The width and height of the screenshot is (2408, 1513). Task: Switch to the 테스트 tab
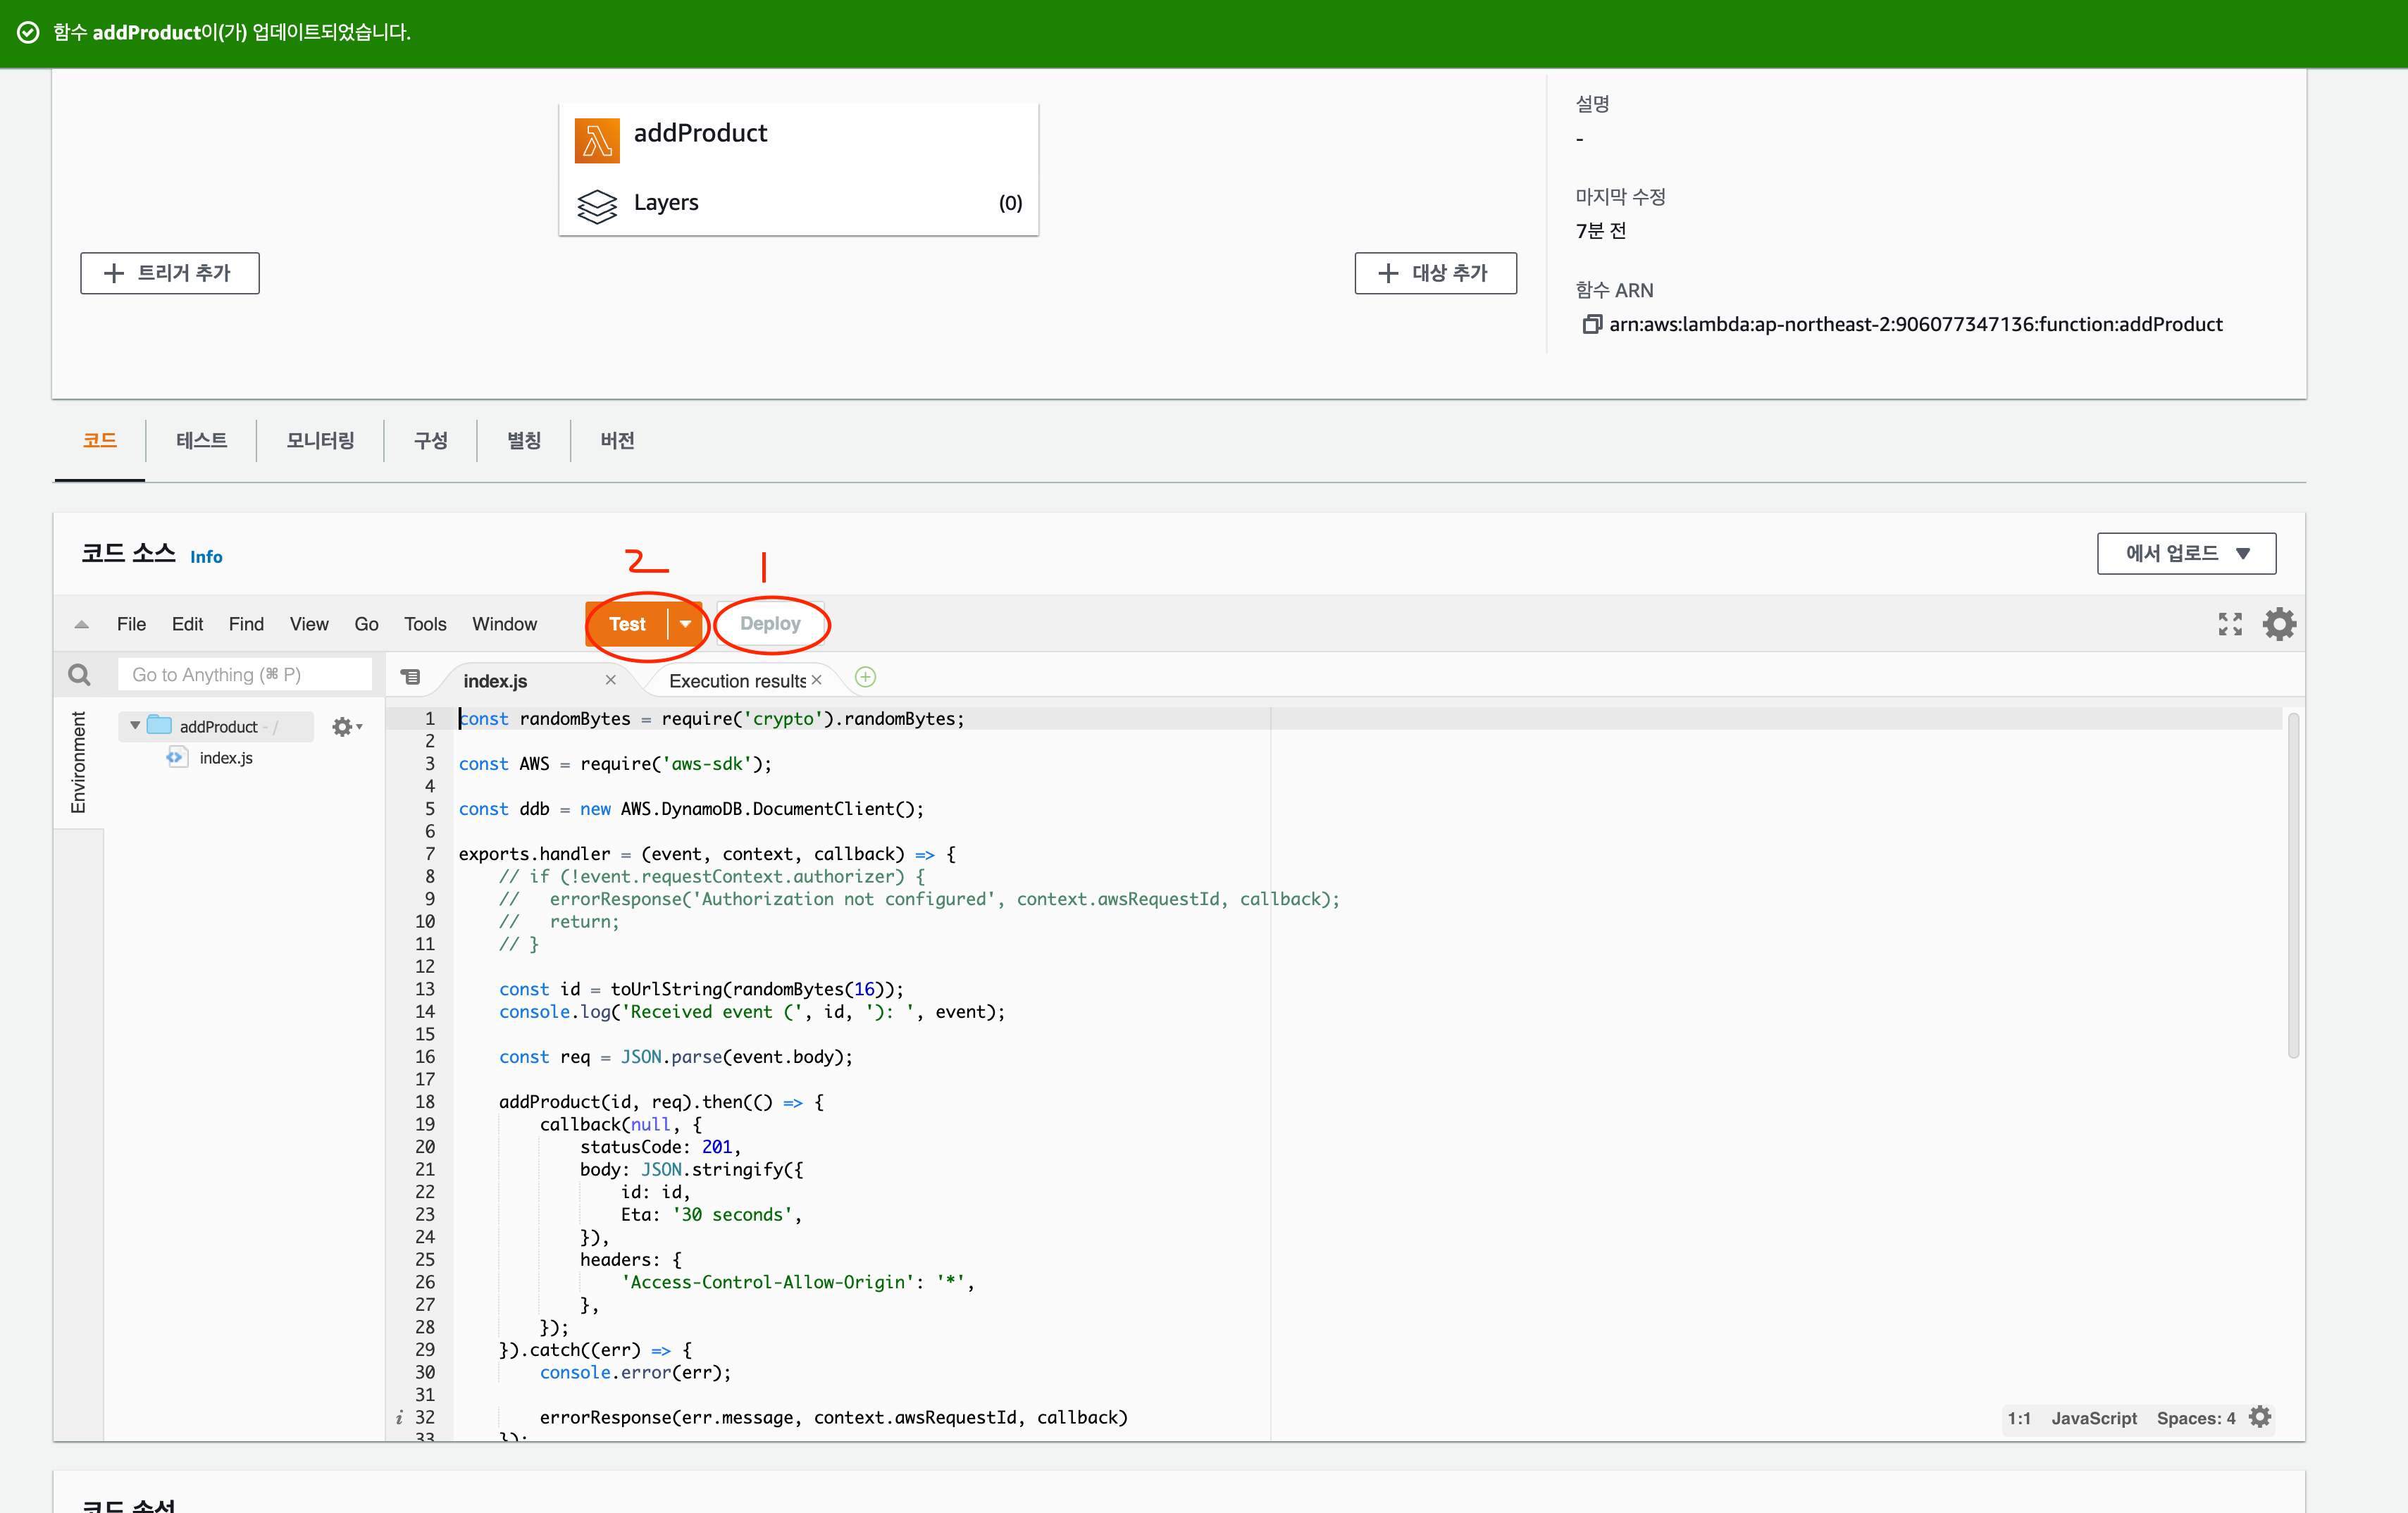(x=201, y=440)
